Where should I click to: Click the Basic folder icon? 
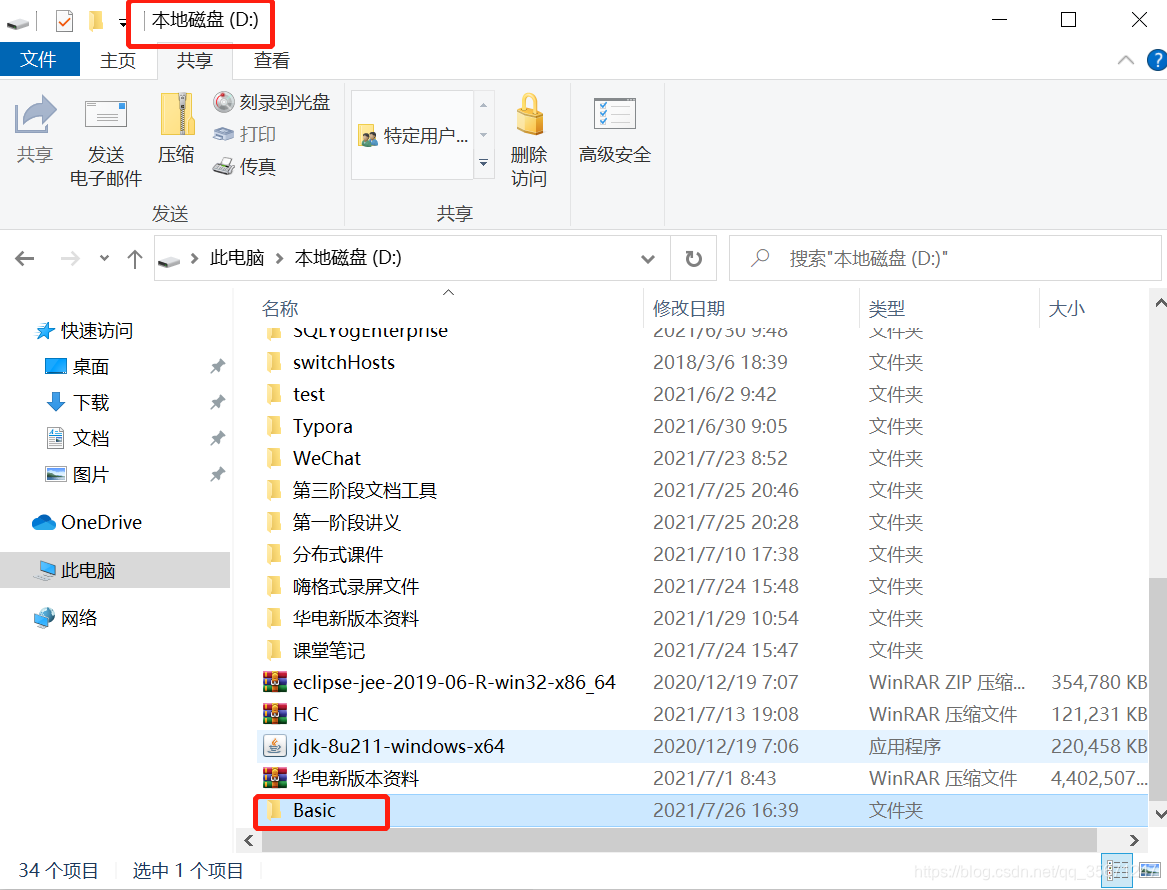(x=275, y=810)
